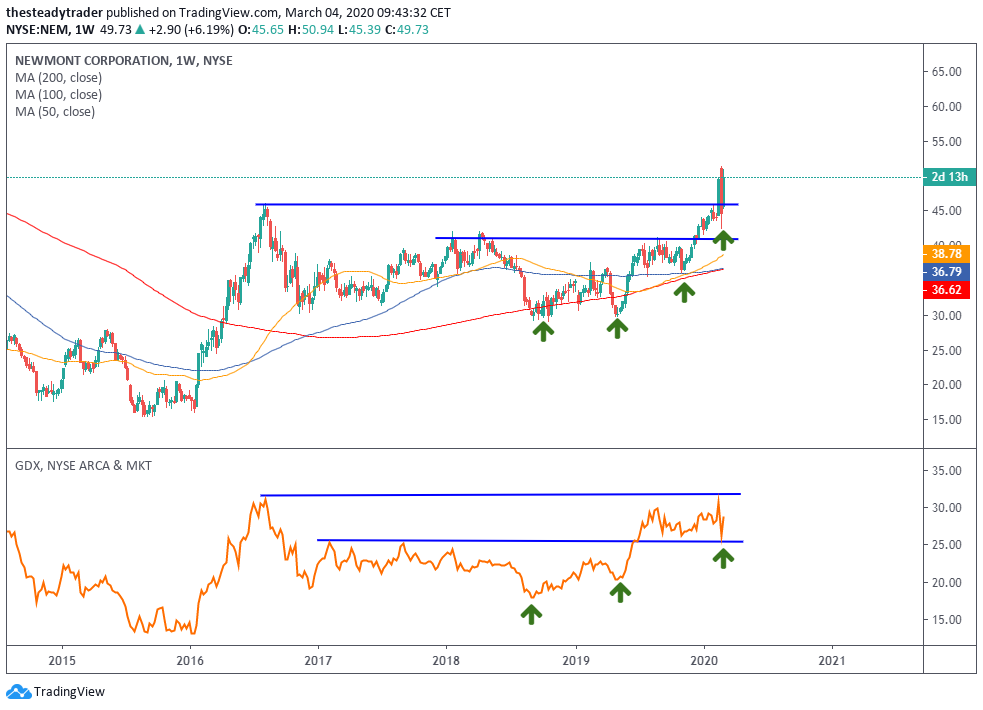Open the GDX, NYSE ARCA & MKT legend

pyautogui.click(x=83, y=465)
